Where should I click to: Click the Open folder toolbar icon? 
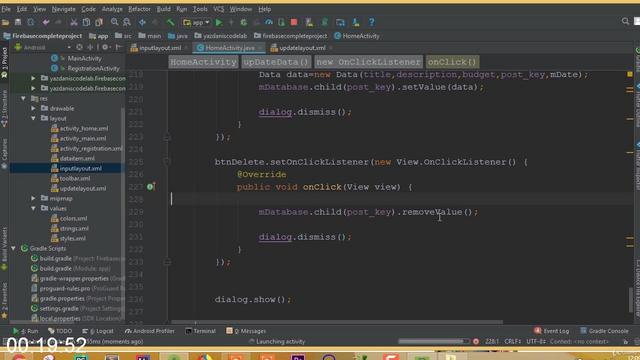[5, 22]
